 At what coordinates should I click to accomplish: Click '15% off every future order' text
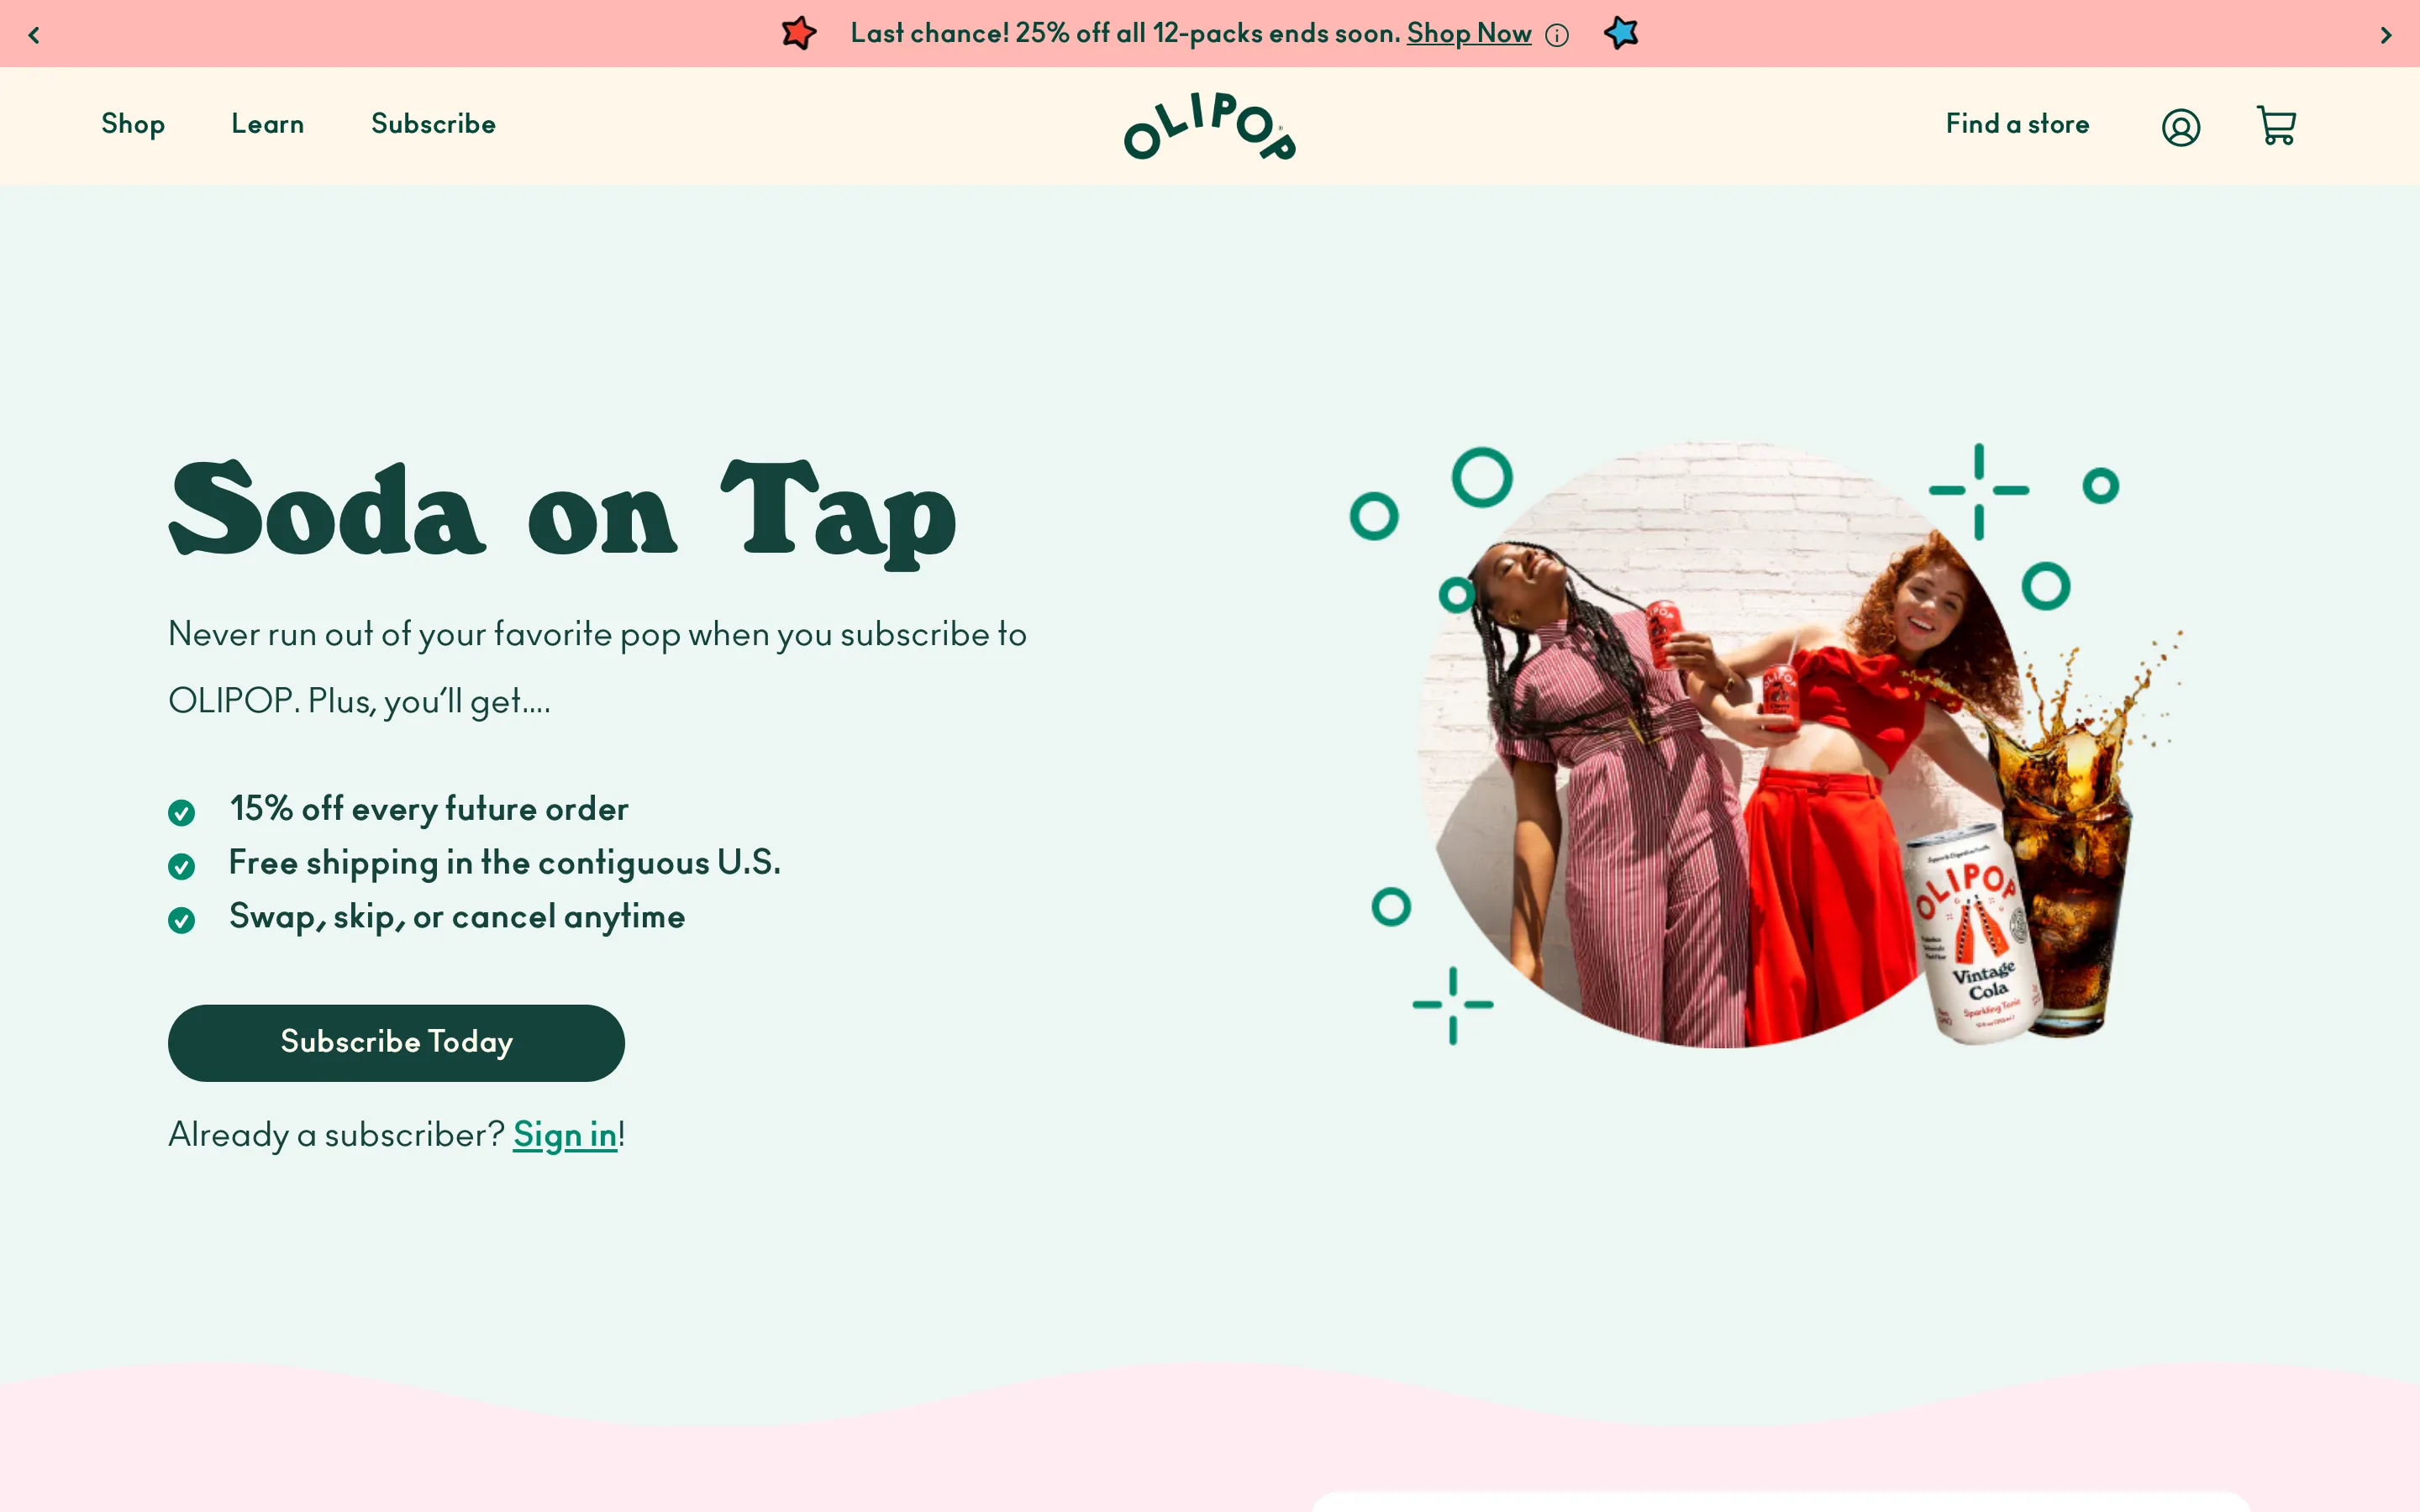(x=429, y=809)
